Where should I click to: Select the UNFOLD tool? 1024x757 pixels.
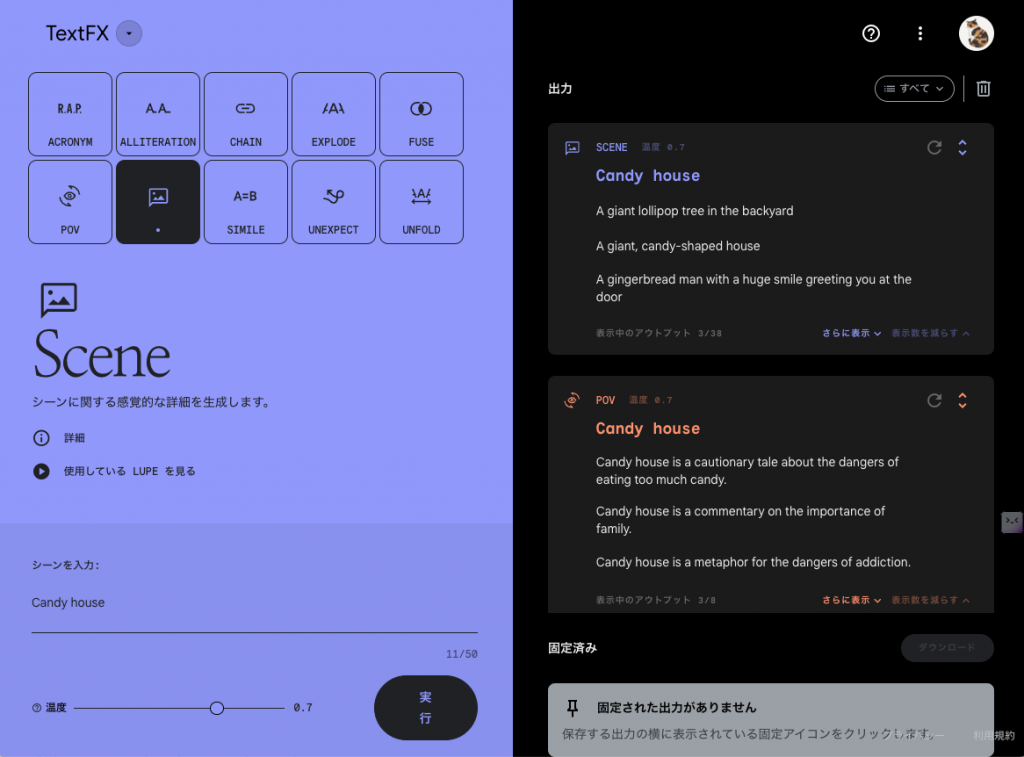[421, 201]
